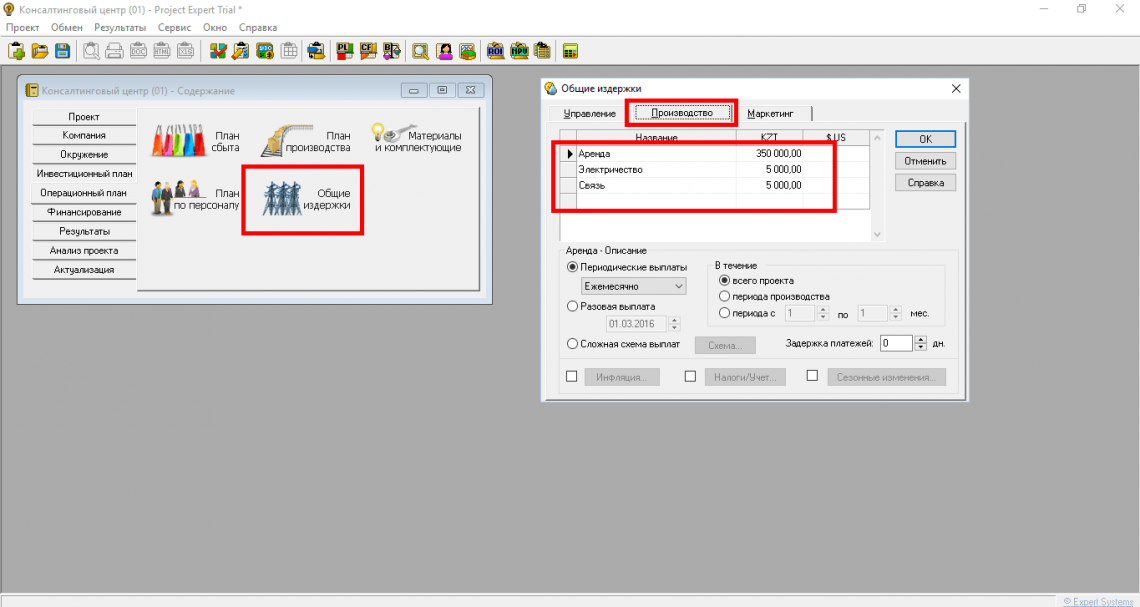
Task: Switch to the Маркетинг tab
Action: (x=771, y=114)
